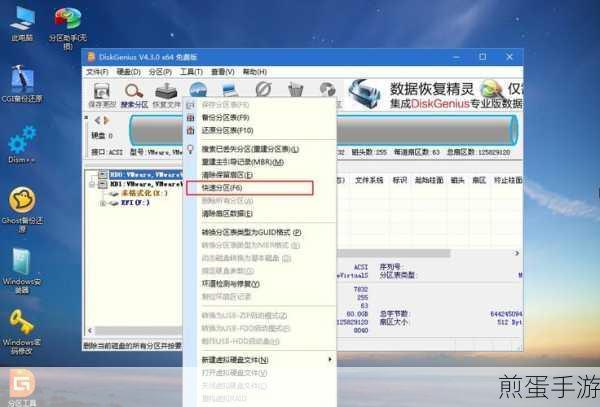600x407 pixels.
Task: Open the 分区助手 desktop shortcut
Action: pos(68,29)
